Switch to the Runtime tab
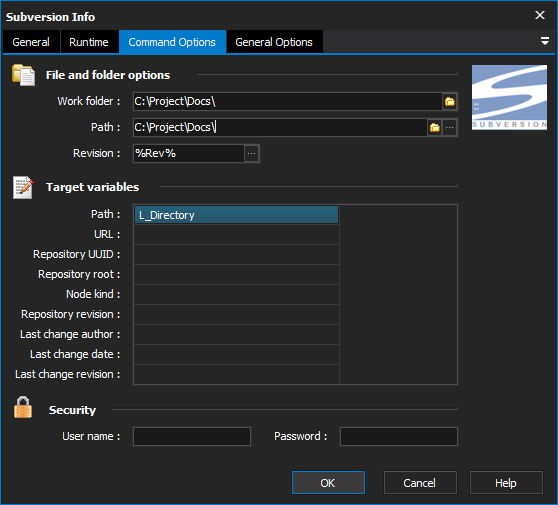Screen dimensions: 558x505 pyautogui.click(x=89, y=42)
